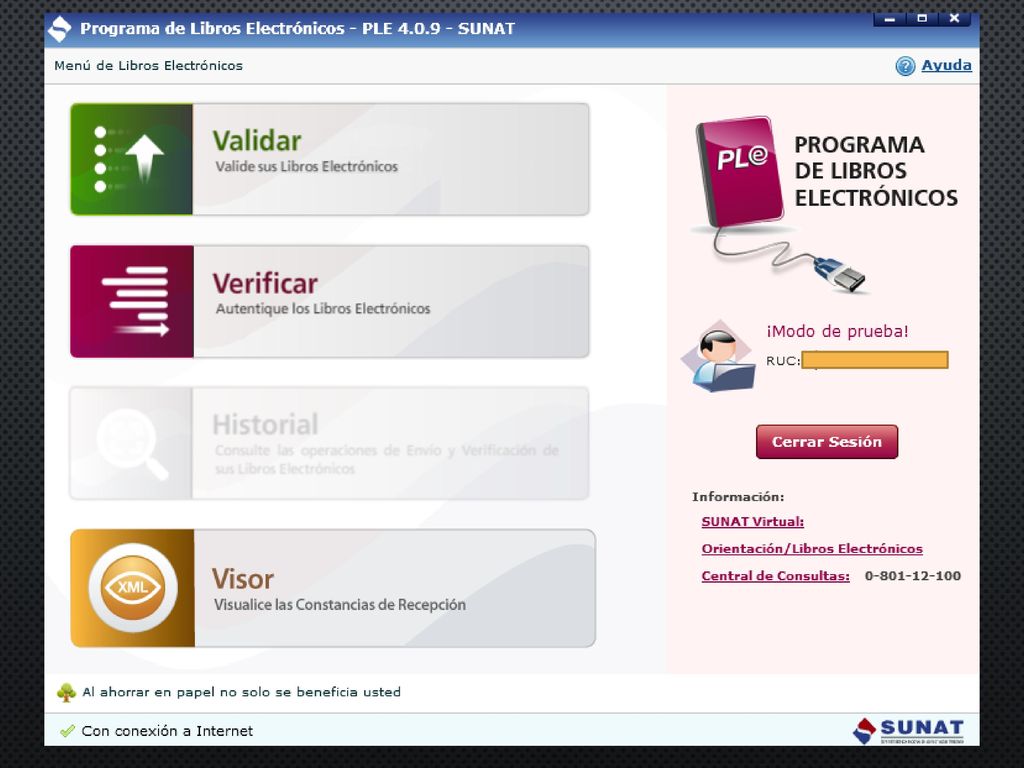Close the PLE window
Viewport: 1024px width, 768px height.
(x=954, y=19)
